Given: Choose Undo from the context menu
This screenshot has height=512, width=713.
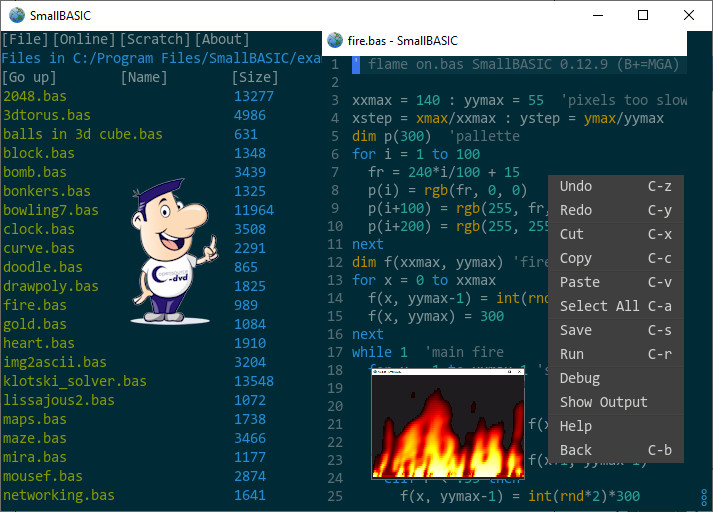Looking at the screenshot, I should point(576,186).
